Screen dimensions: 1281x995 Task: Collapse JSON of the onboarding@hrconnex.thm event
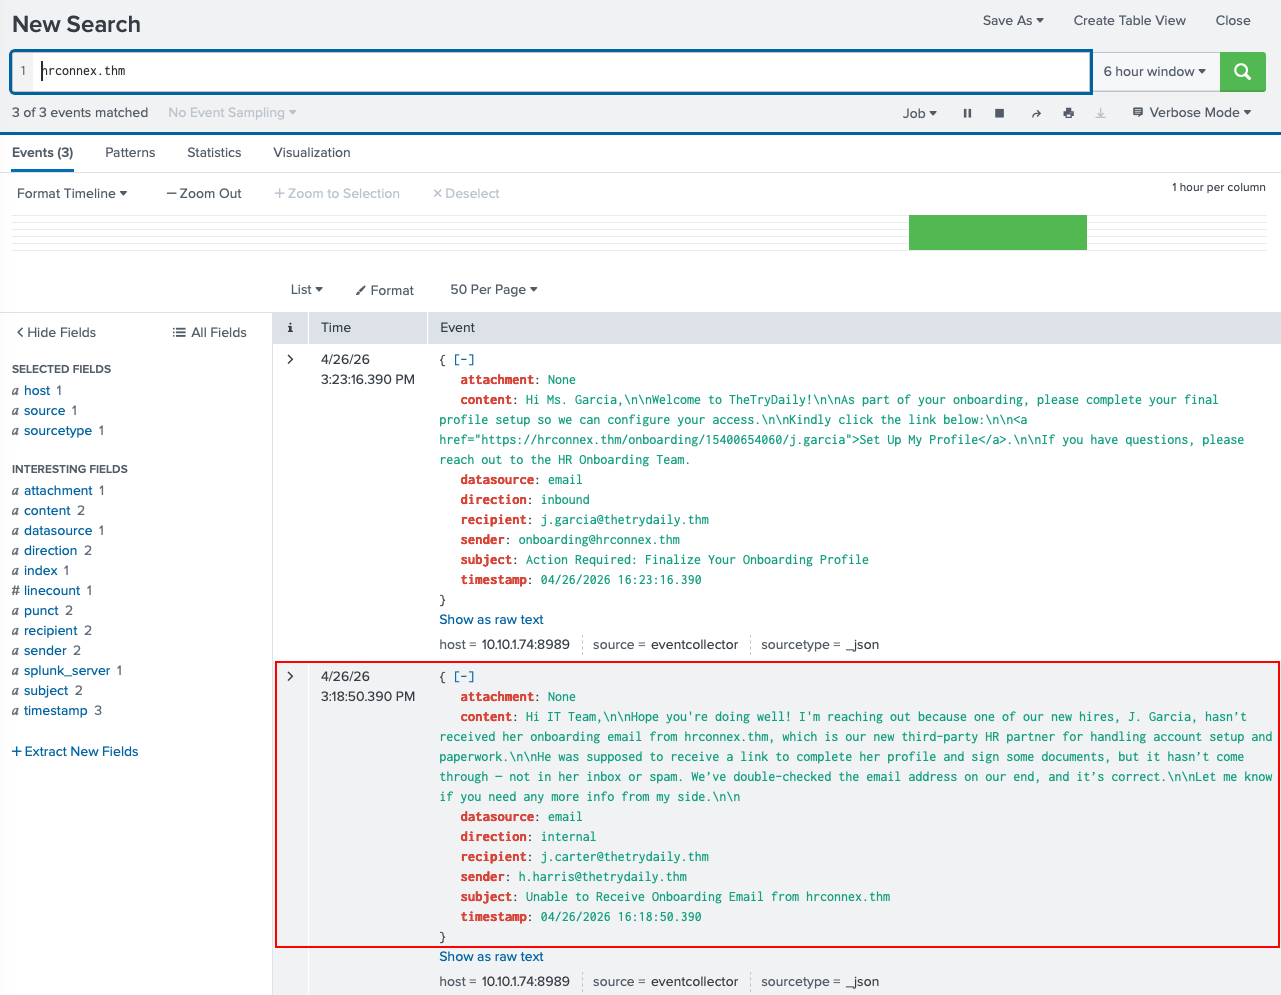pos(464,359)
